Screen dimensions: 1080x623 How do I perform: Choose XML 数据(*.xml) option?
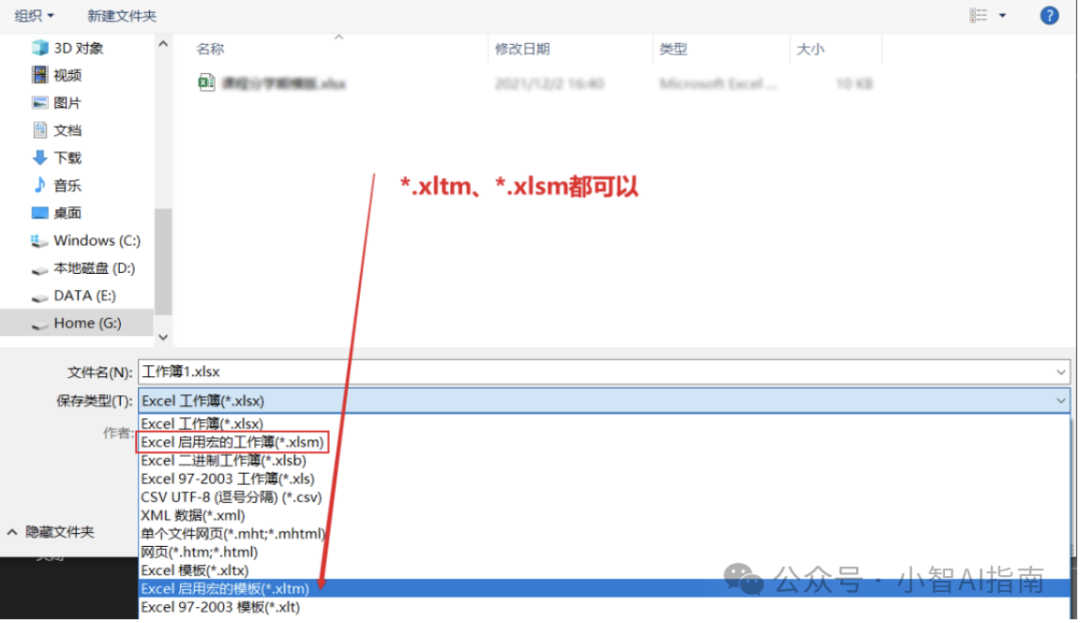604,515
